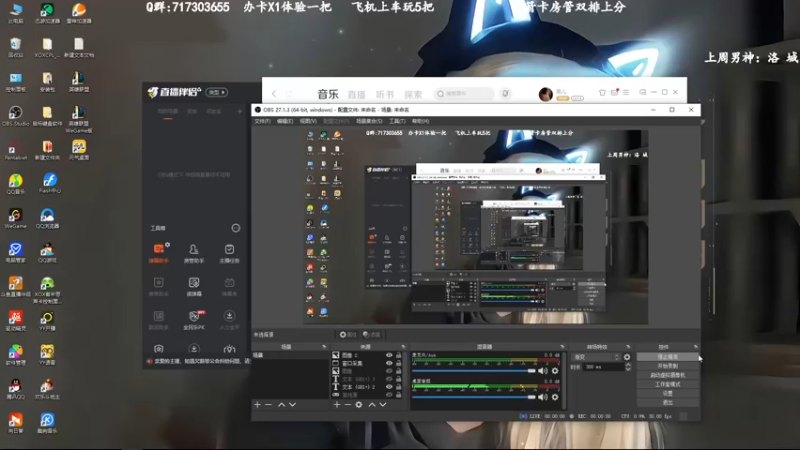800x450 pixels.
Task: Pop out the 混音器 dock header arrow
Action: [563, 347]
